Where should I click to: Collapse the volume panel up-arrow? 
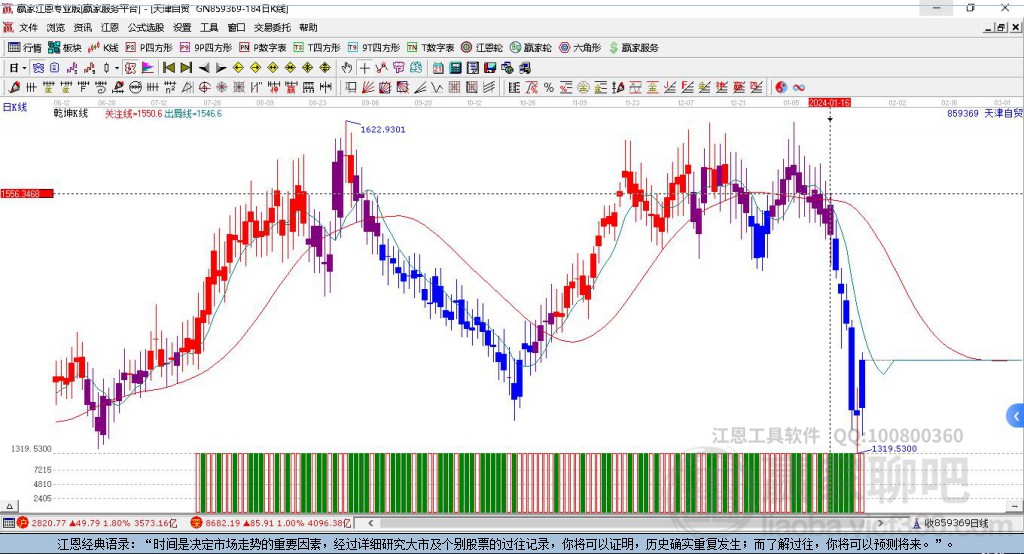pyautogui.click(x=9, y=506)
